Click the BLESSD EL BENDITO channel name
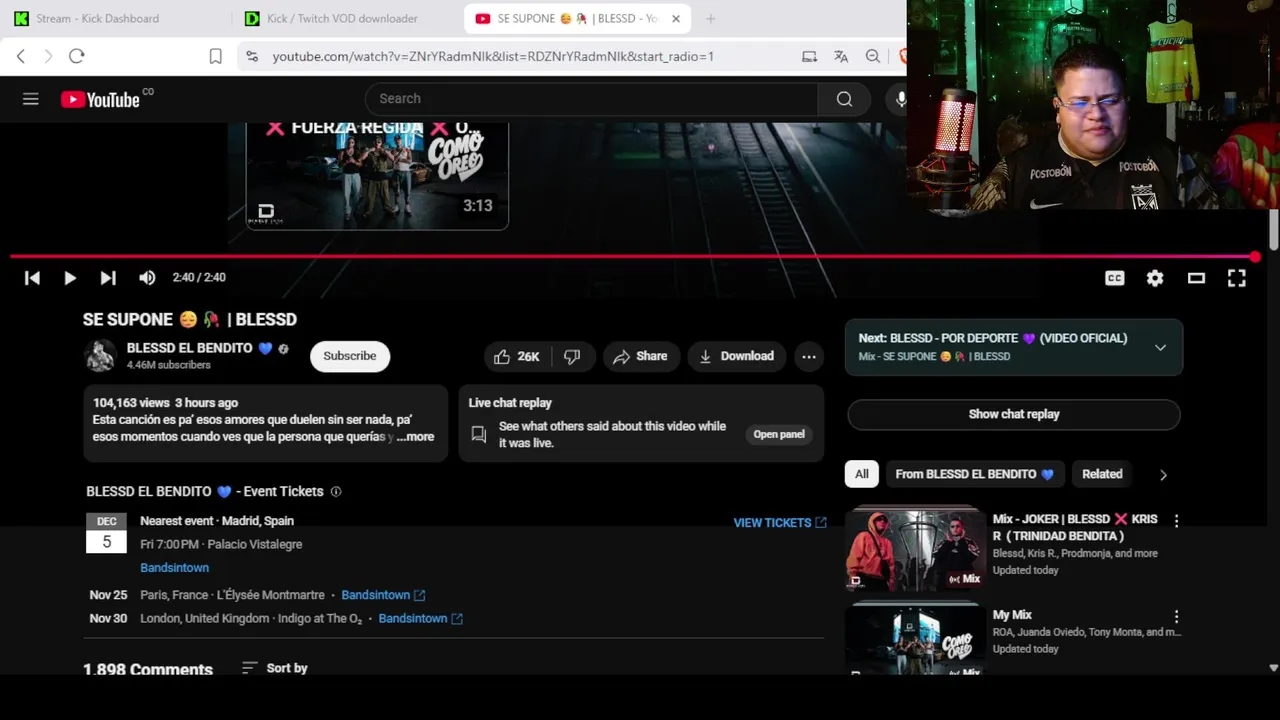This screenshot has width=1280, height=720. (190, 348)
